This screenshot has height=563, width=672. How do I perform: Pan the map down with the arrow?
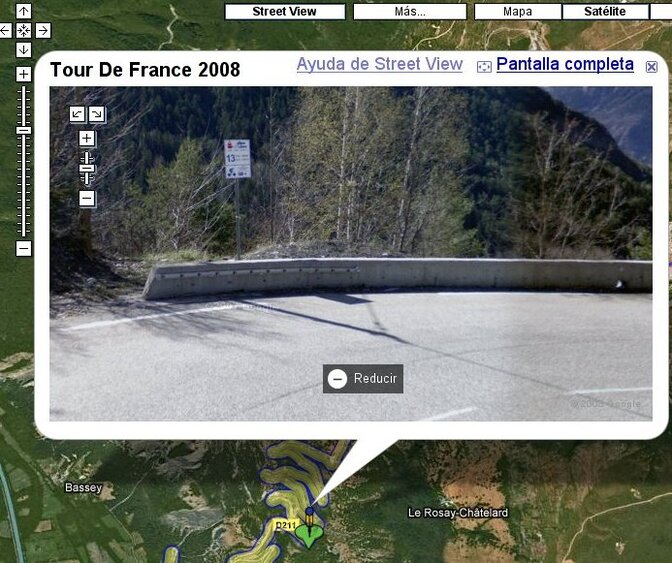coord(24,50)
